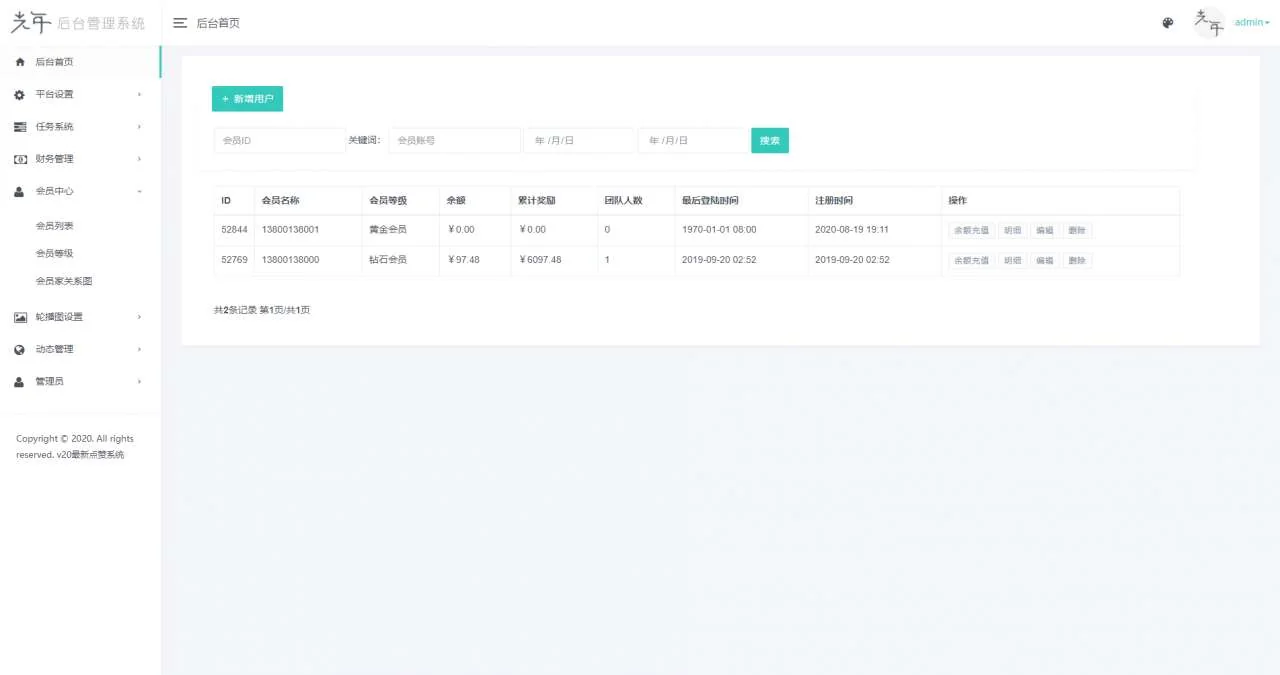Click 删除 for member 13800138000
The height and width of the screenshot is (675, 1280).
[x=1076, y=261]
